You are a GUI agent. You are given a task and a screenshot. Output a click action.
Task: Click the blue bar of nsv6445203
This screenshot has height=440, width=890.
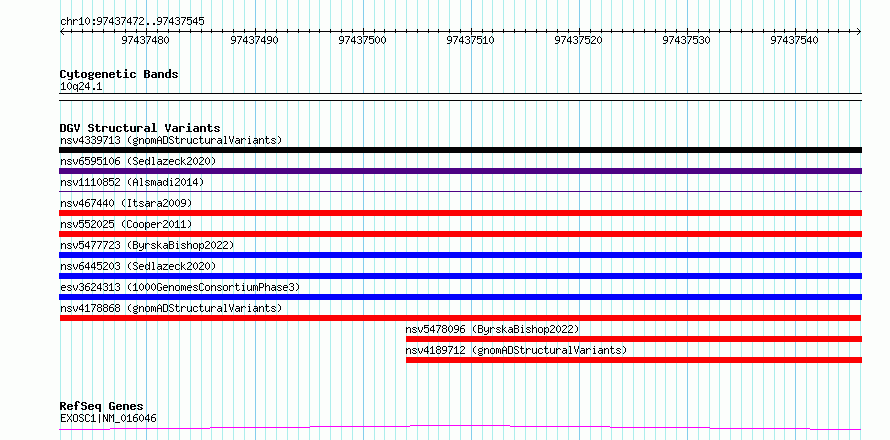(x=461, y=276)
